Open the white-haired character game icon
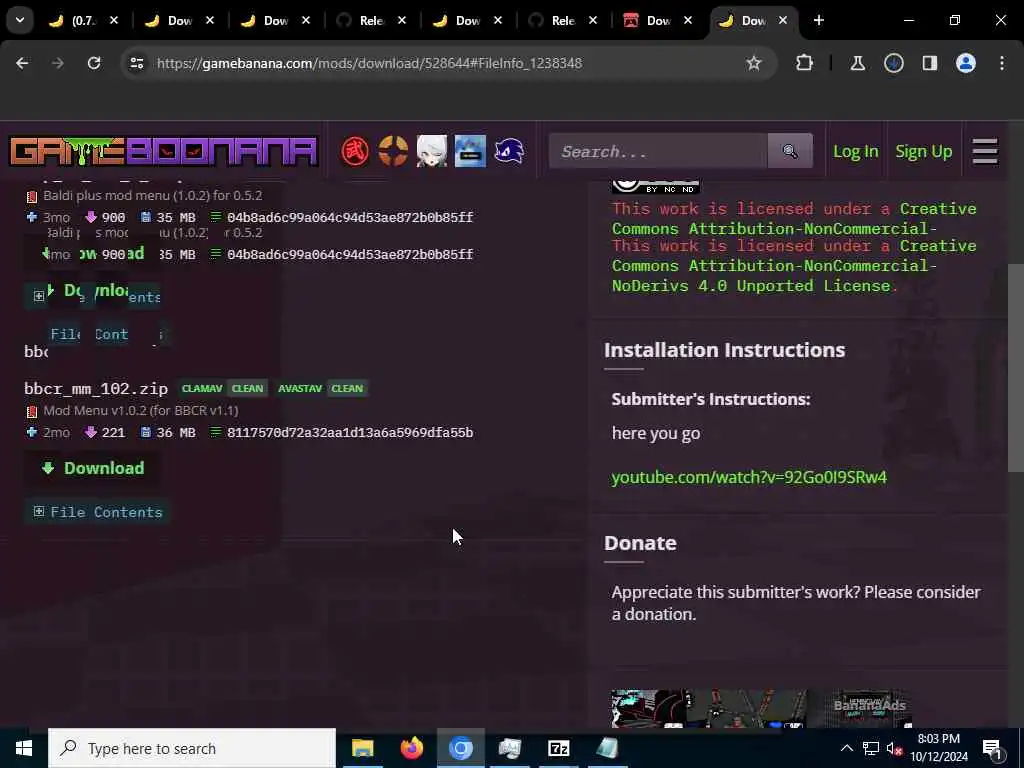Viewport: 1024px width, 768px height. click(432, 152)
